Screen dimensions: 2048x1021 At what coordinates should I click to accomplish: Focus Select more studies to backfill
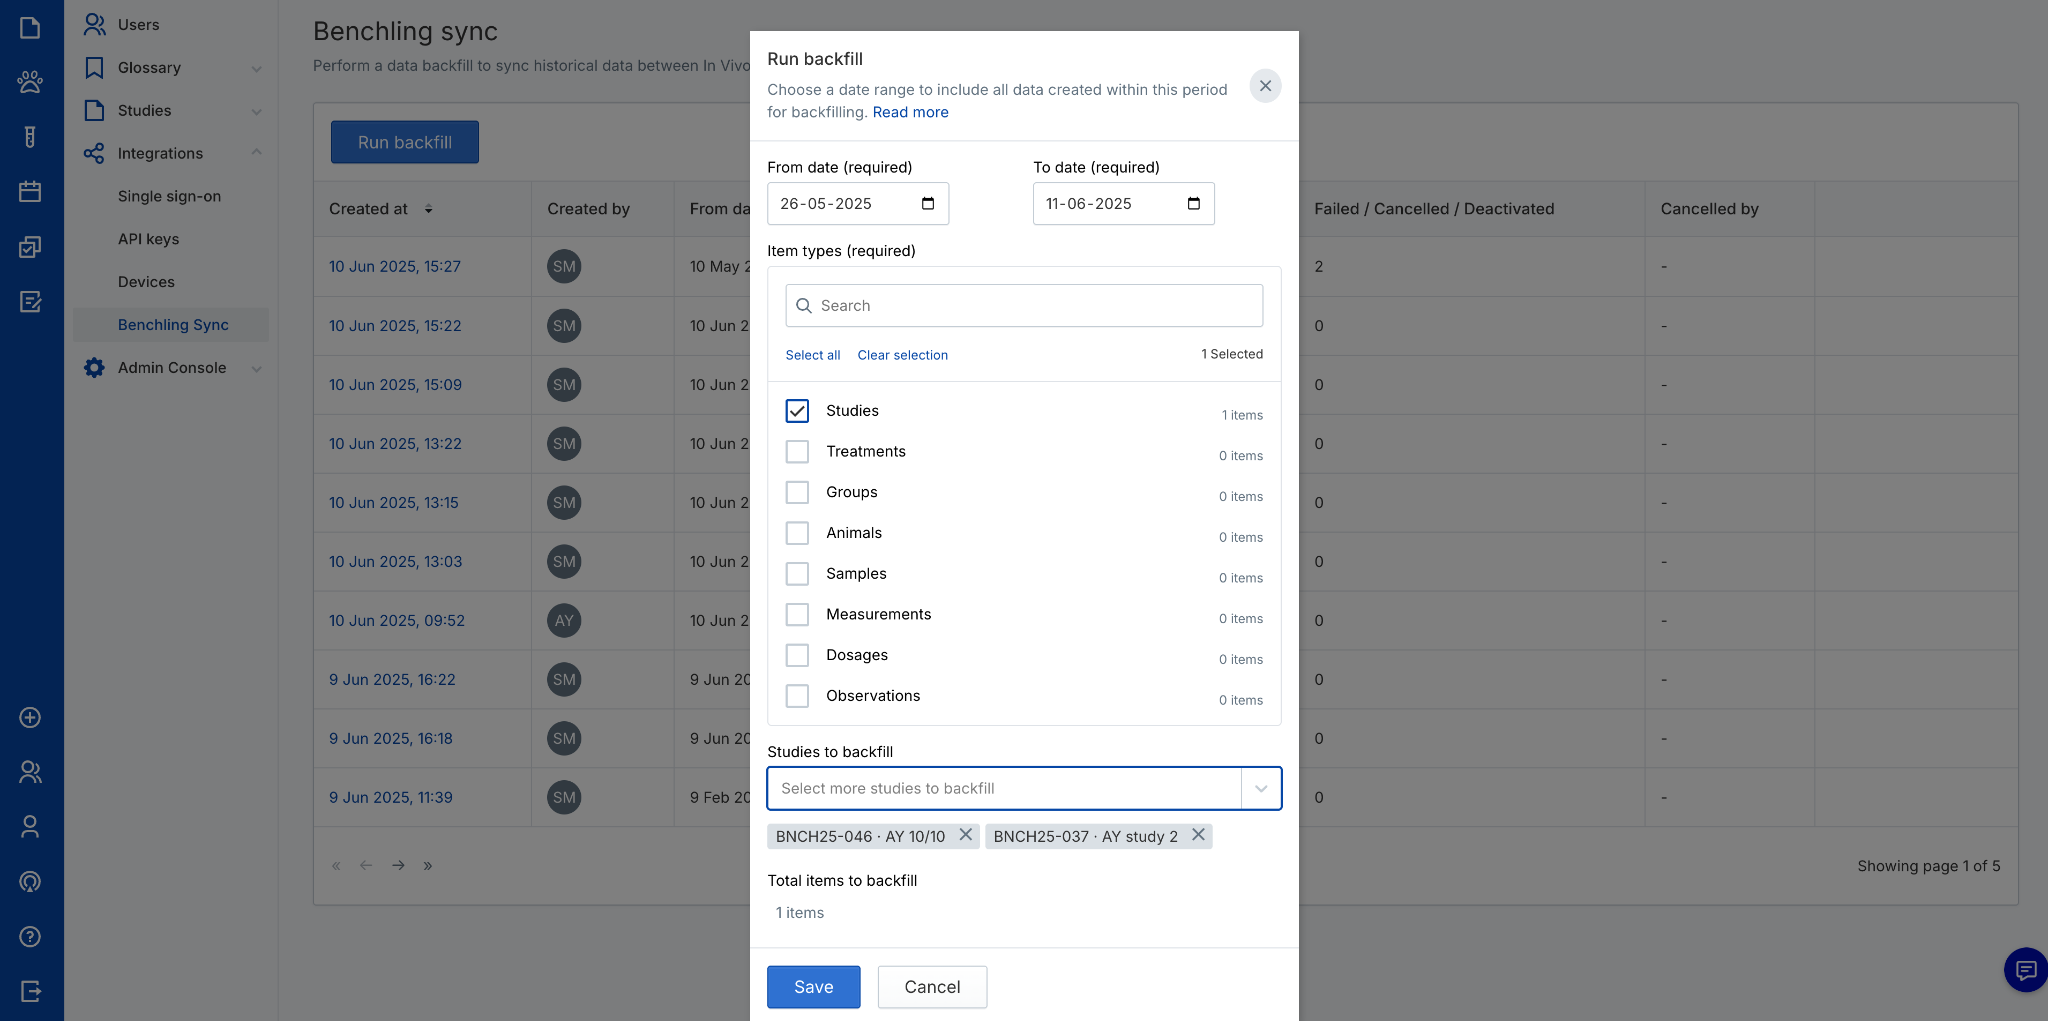pyautogui.click(x=1004, y=789)
